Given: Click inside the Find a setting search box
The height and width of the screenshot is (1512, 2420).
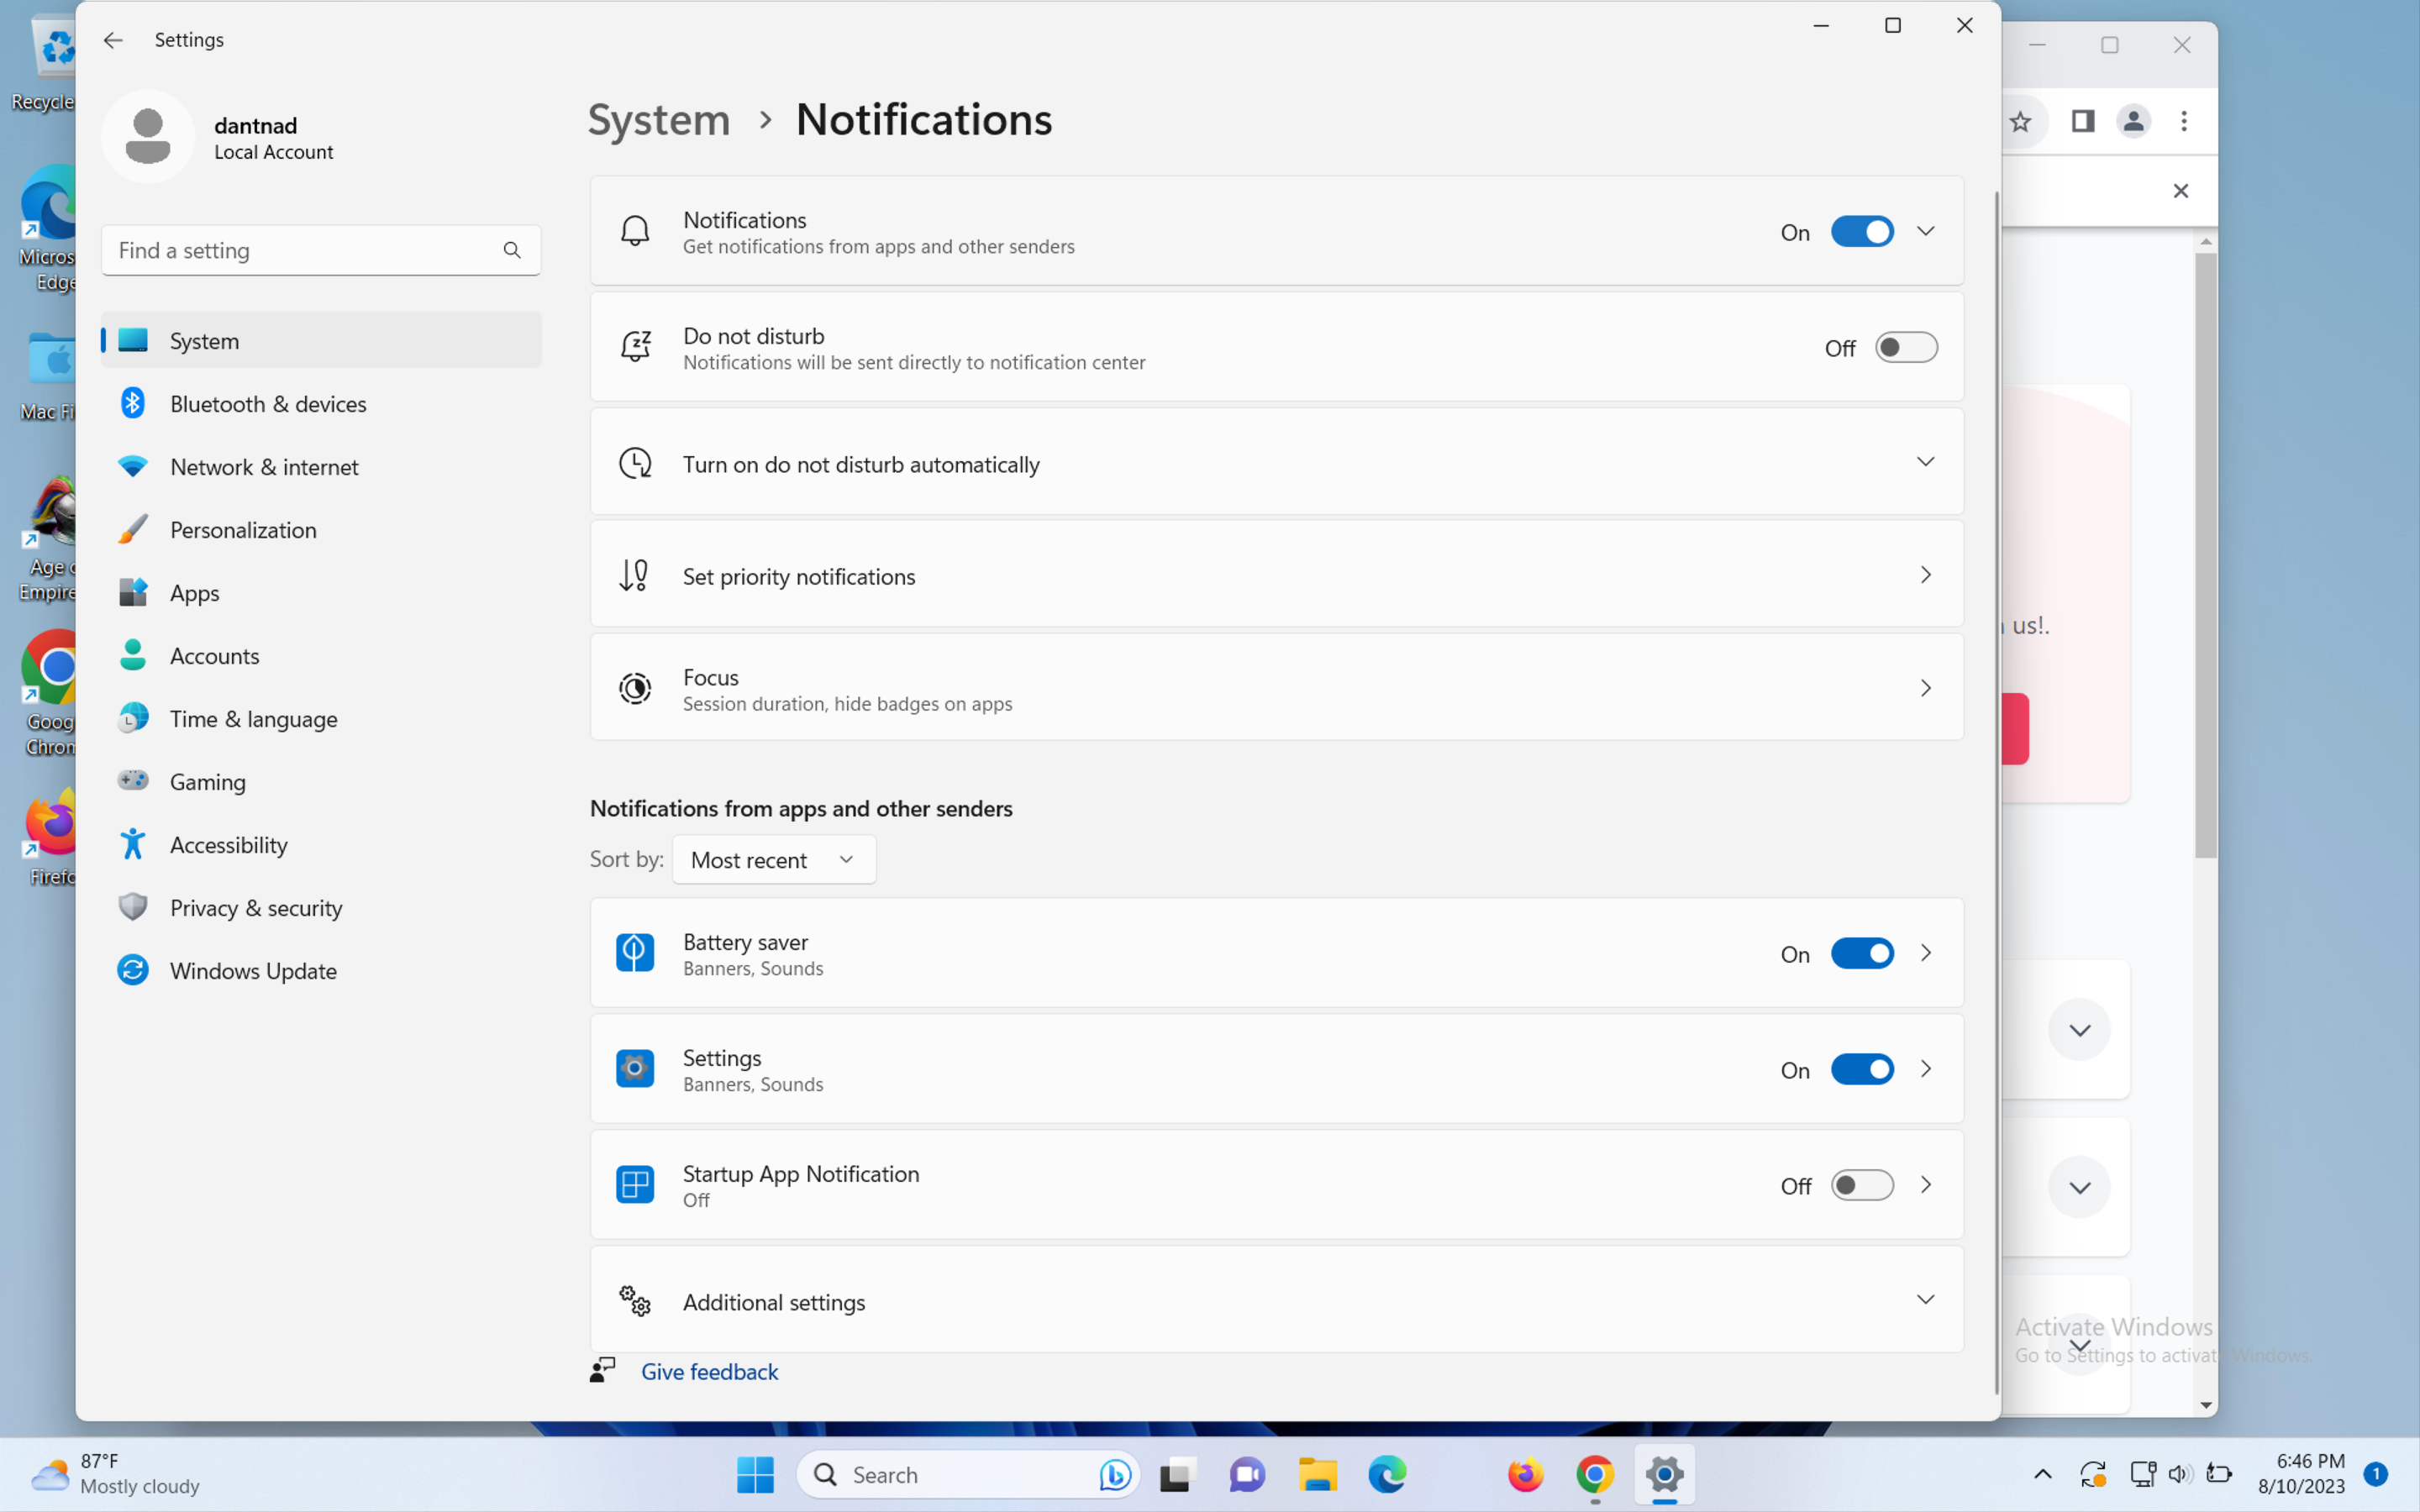Looking at the screenshot, I should point(300,250).
